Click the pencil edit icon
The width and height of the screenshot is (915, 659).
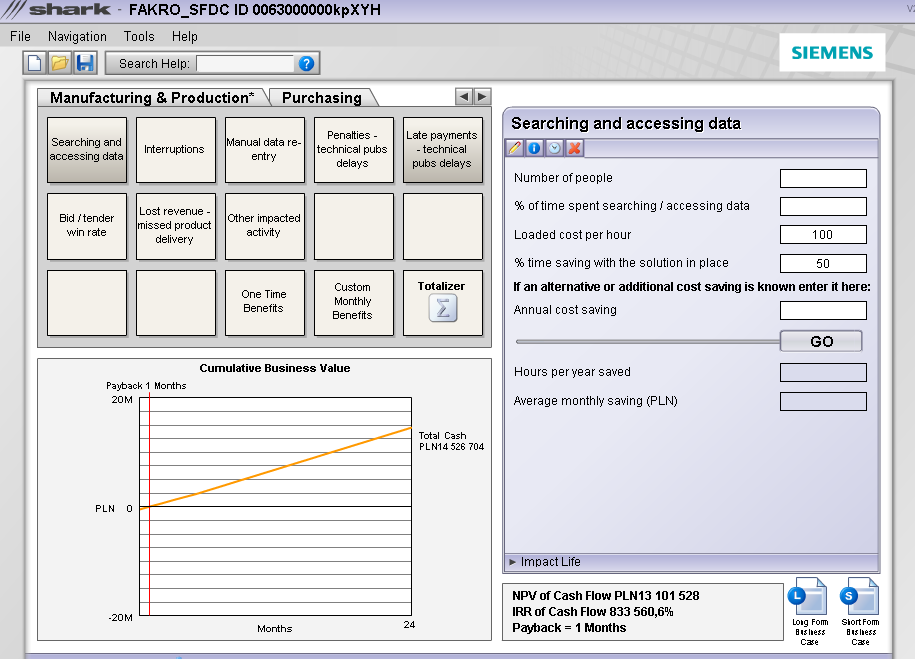[515, 148]
